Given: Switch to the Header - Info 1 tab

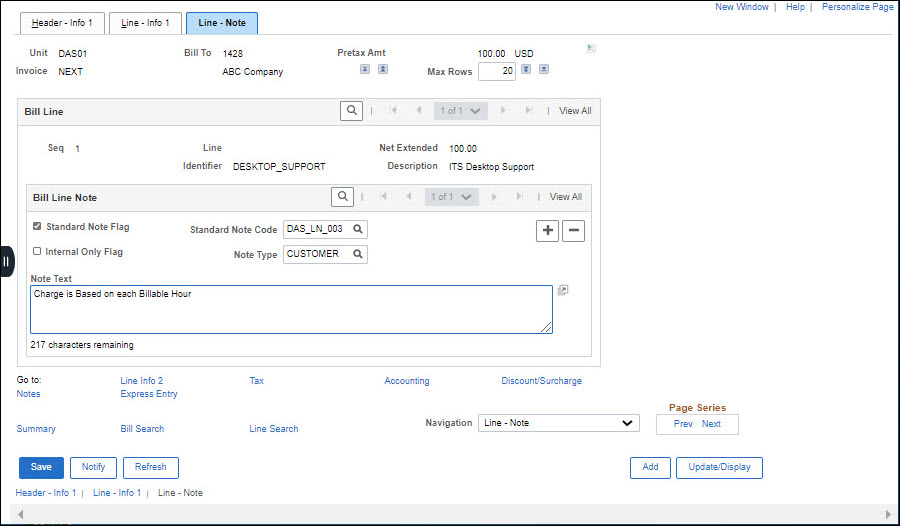Looking at the screenshot, I should click(60, 22).
